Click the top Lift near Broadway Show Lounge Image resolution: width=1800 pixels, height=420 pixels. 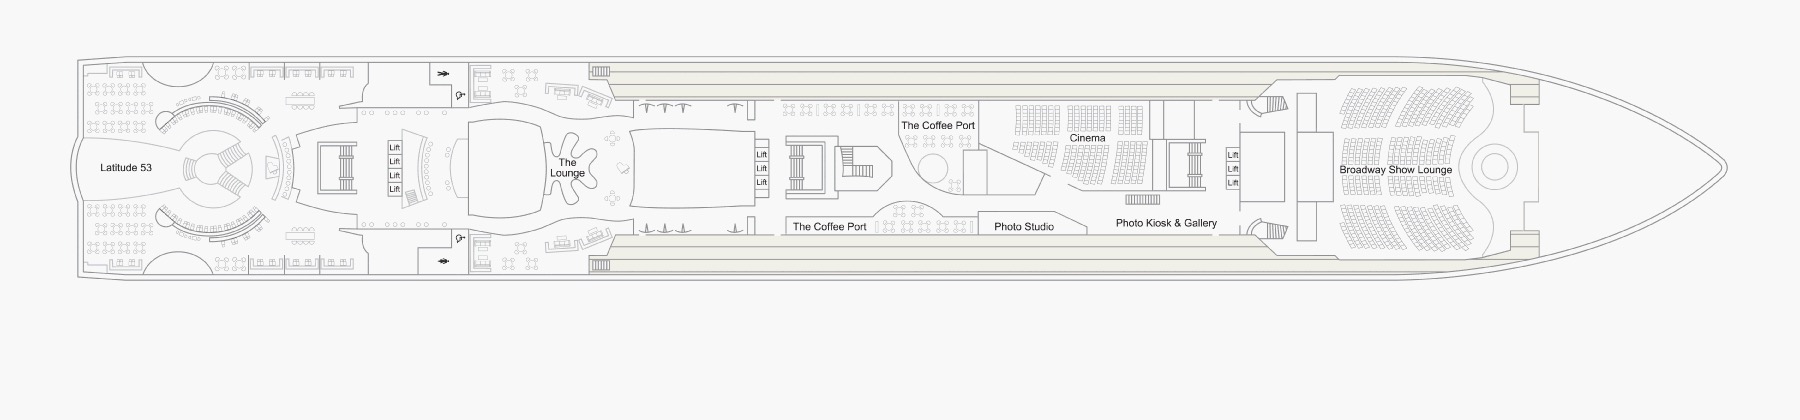coord(1233,155)
